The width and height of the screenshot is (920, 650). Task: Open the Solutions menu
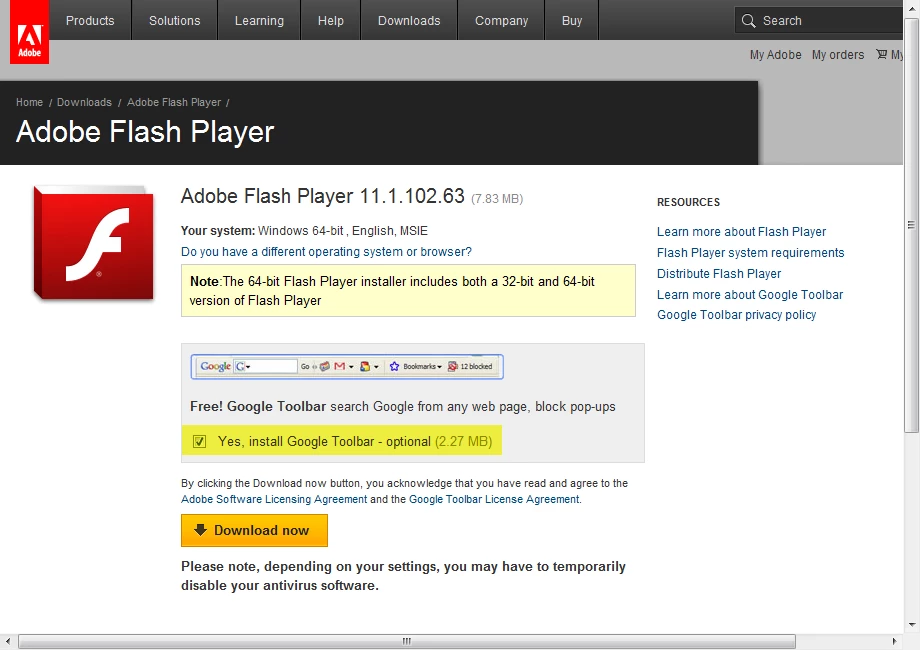pos(174,21)
